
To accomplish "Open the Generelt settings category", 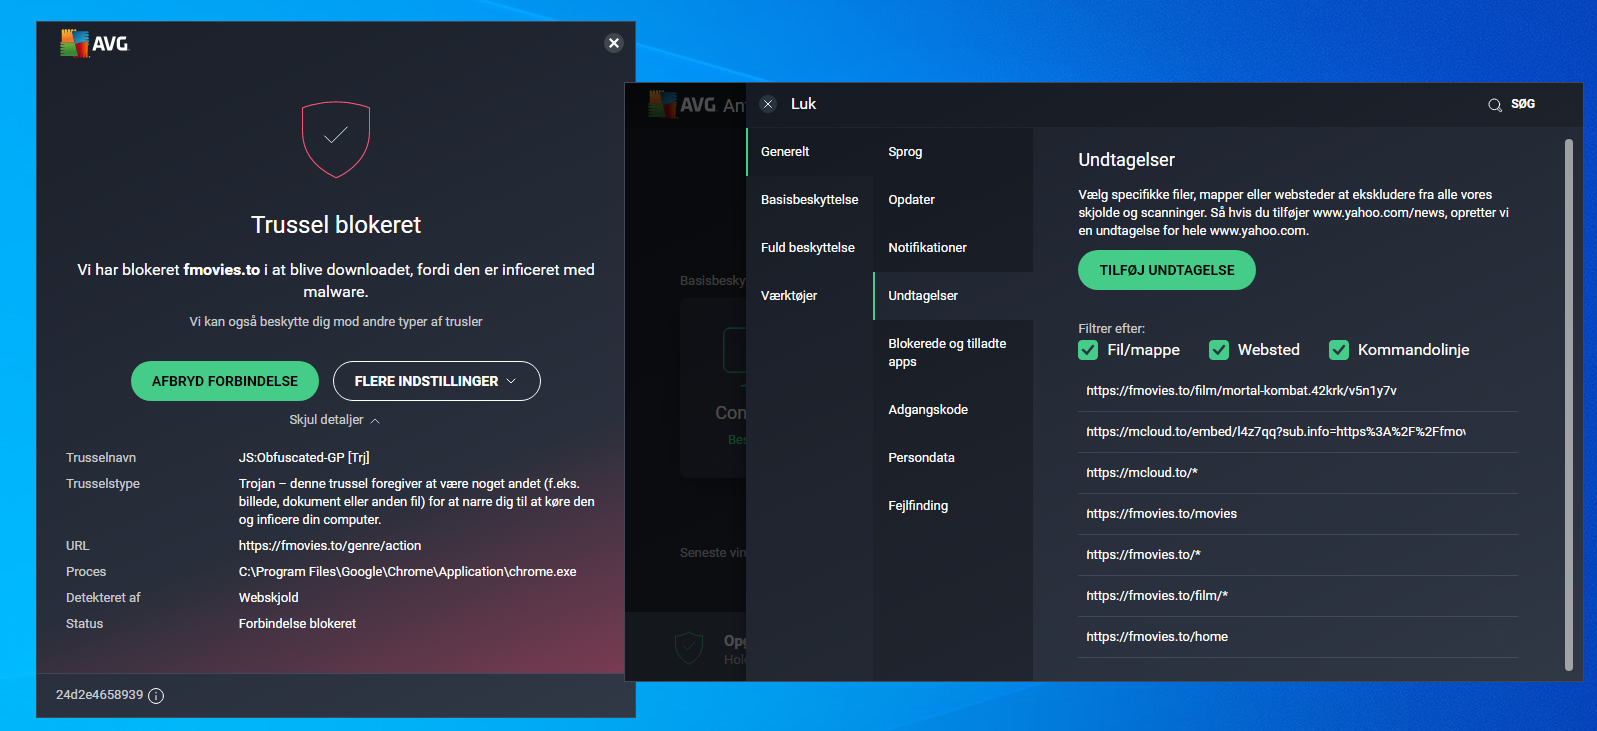I will 810,152.
